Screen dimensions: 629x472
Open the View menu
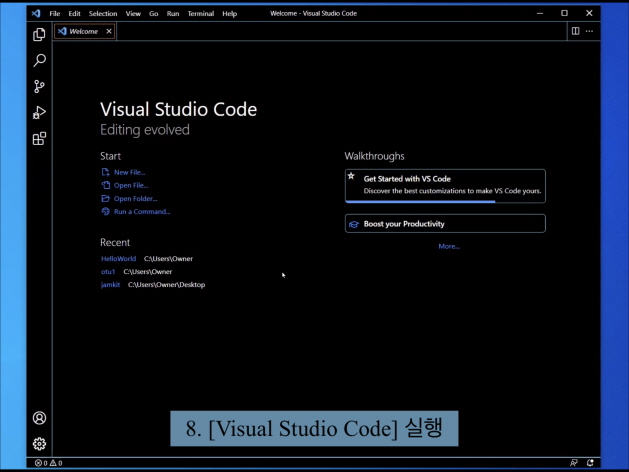coord(133,14)
